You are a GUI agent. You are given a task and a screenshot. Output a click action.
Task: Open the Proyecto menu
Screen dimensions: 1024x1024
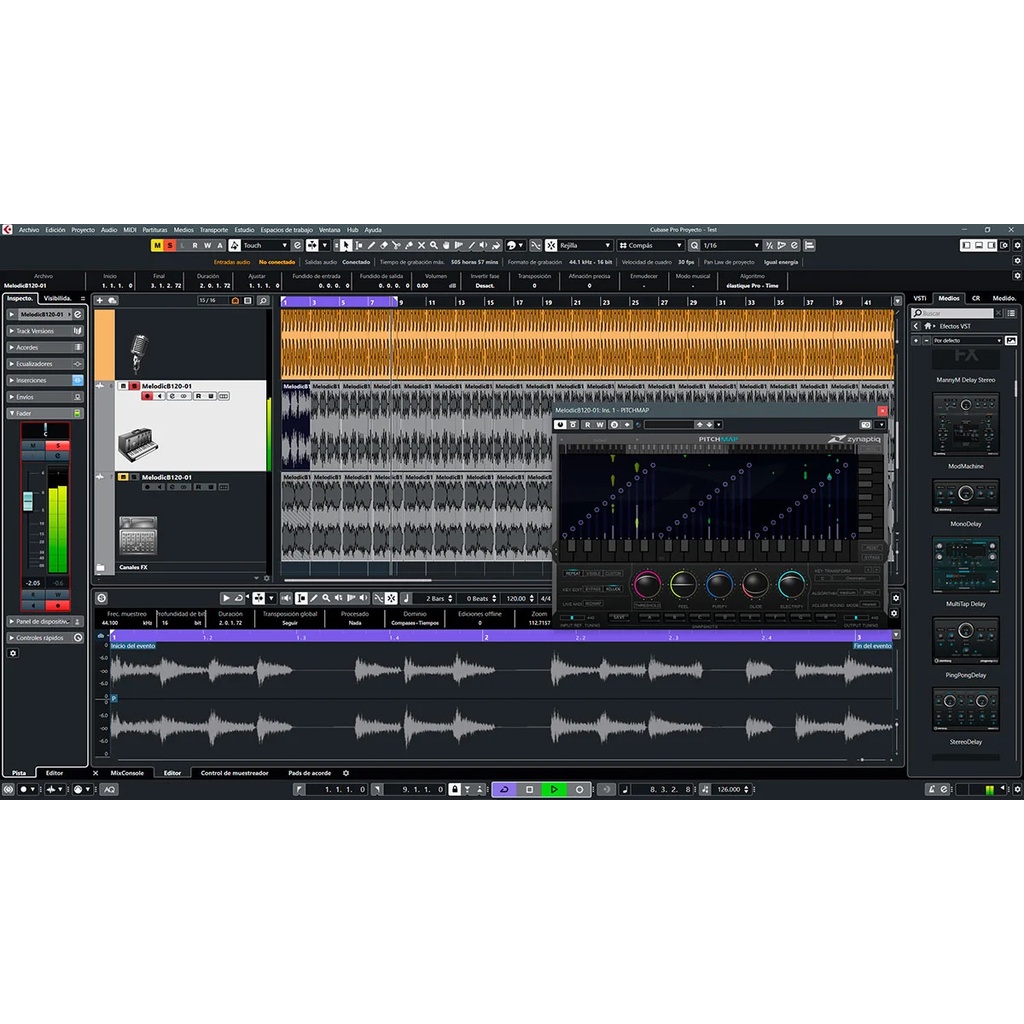(x=83, y=230)
